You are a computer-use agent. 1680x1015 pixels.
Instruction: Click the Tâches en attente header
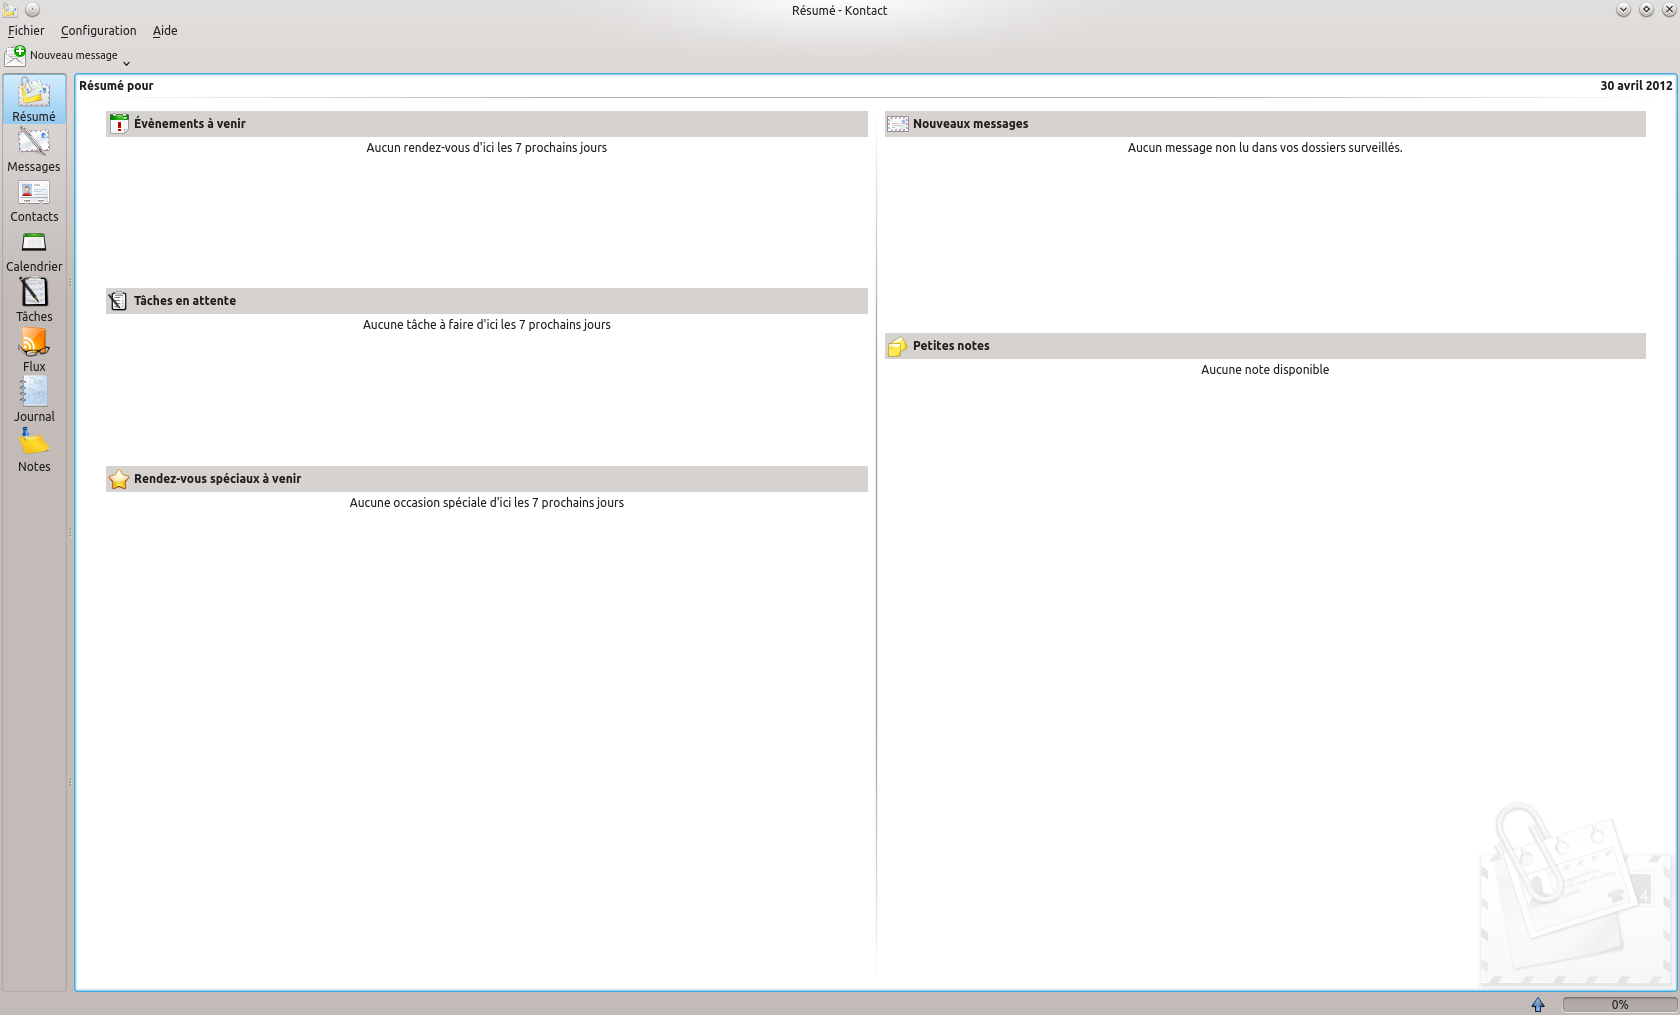coord(185,301)
